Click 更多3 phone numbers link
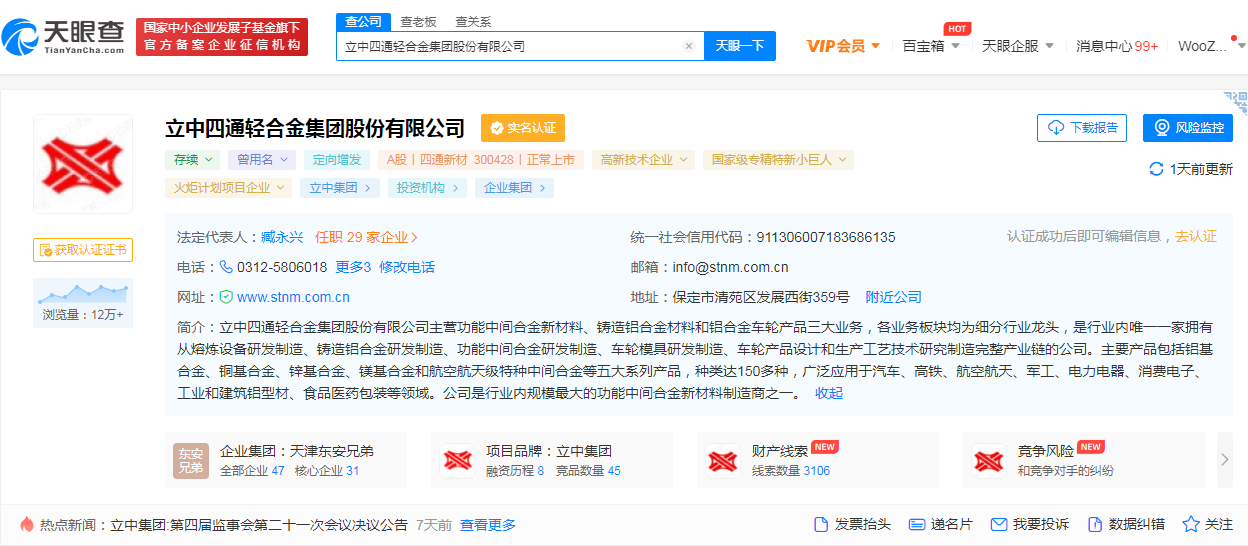 (x=353, y=267)
